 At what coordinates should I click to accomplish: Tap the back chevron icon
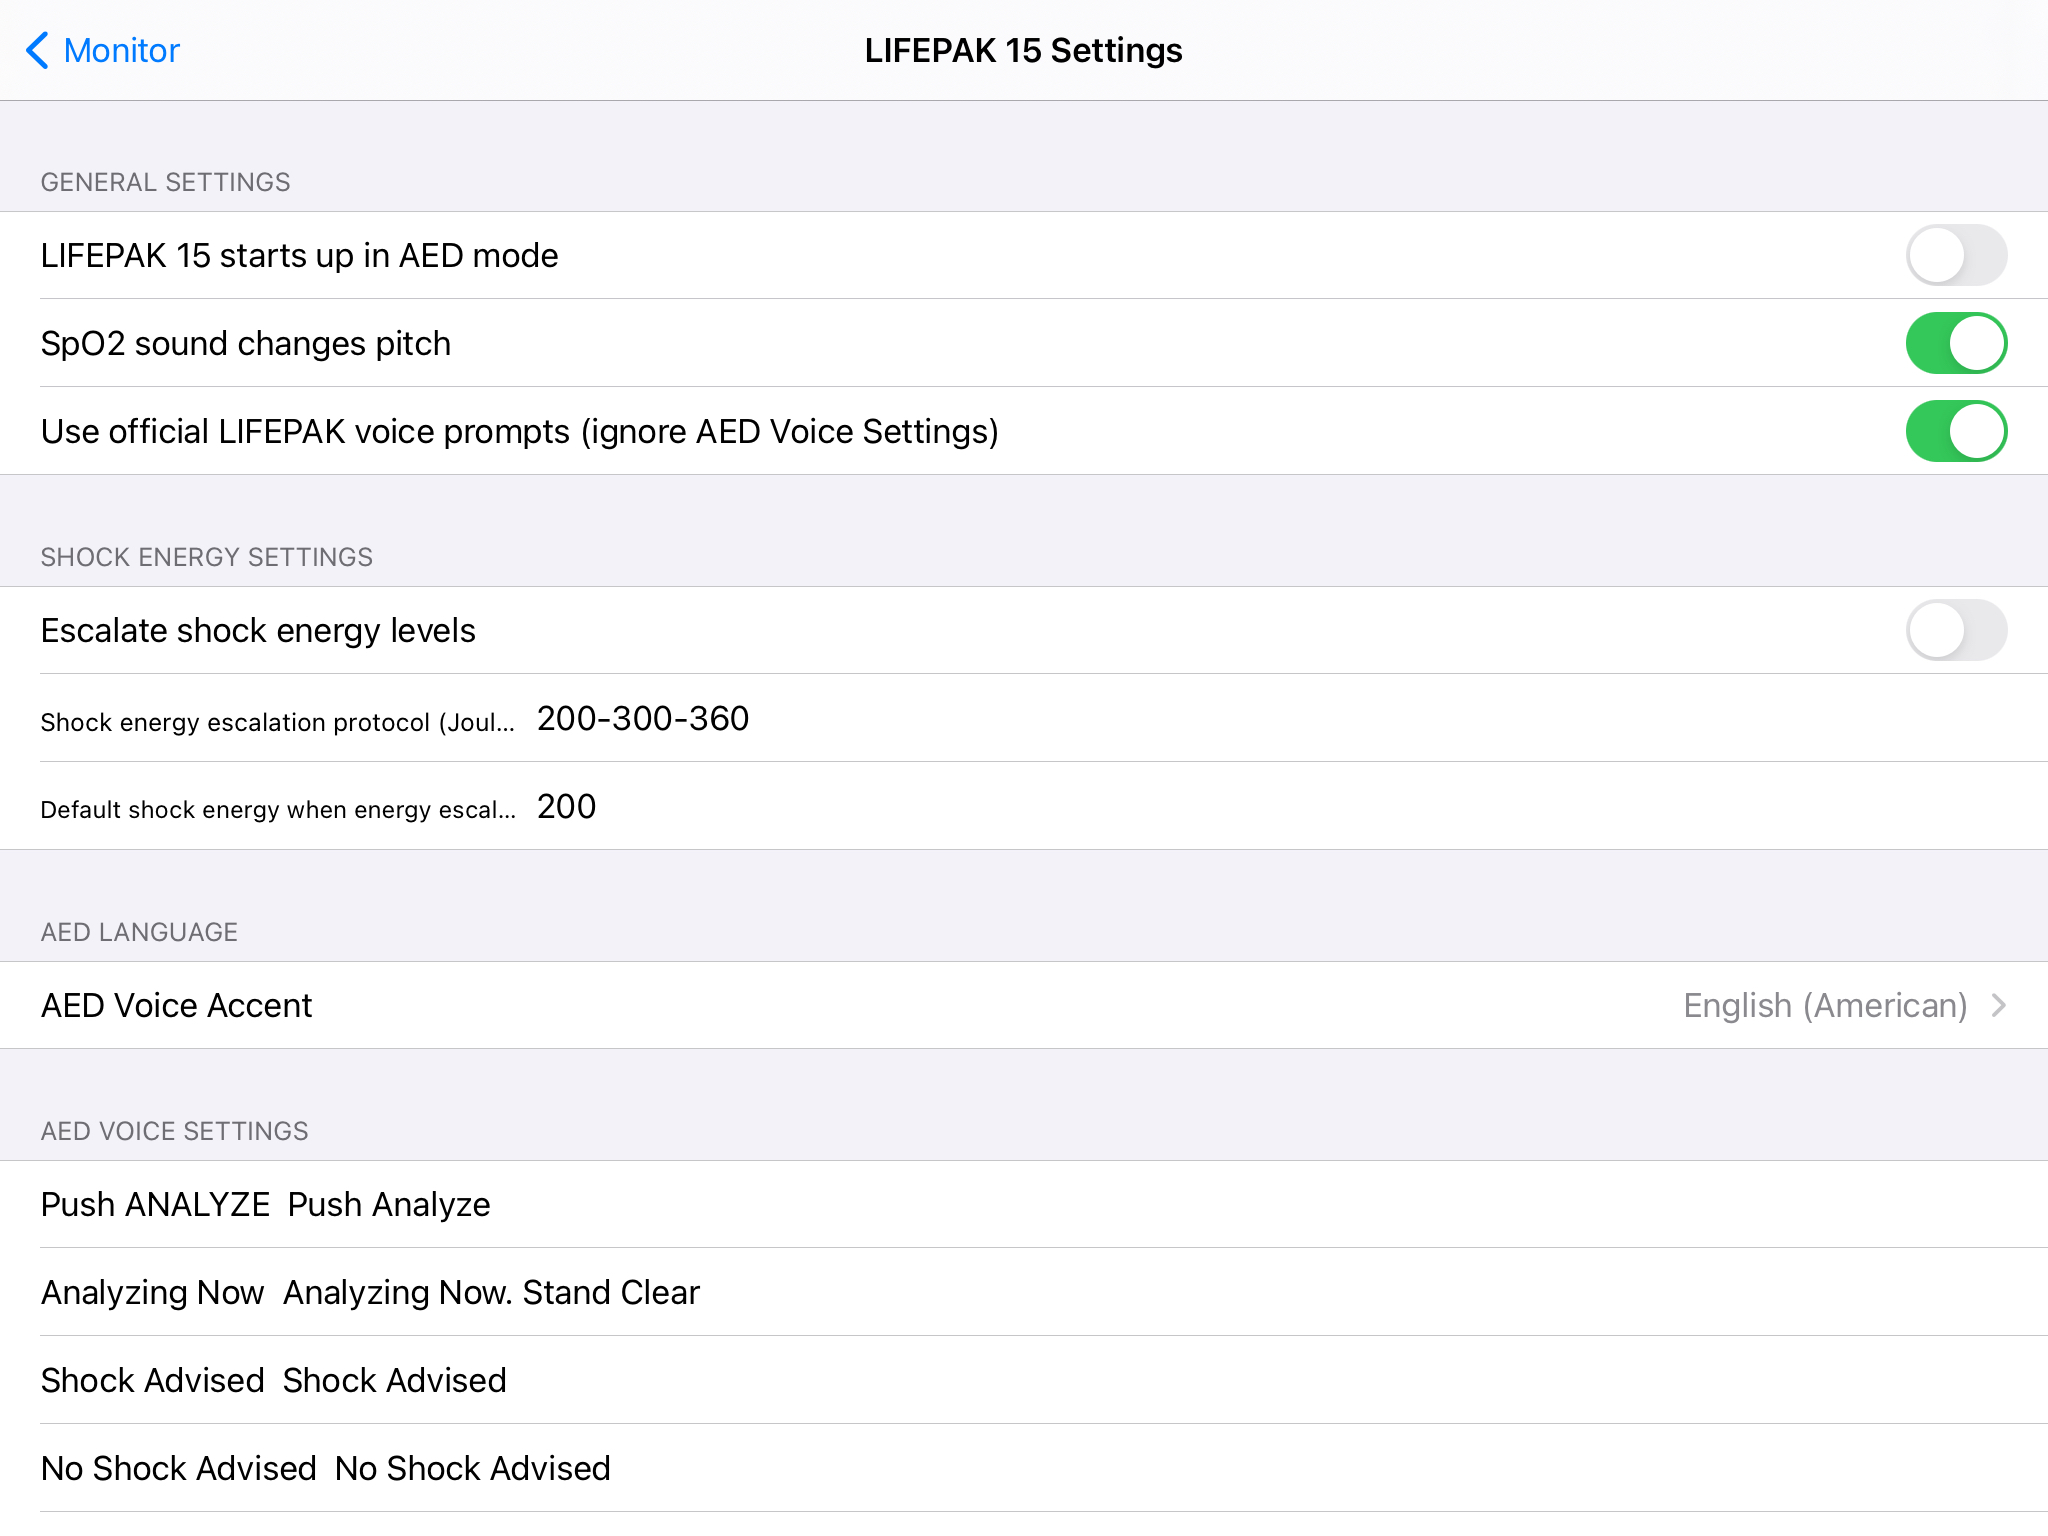tap(37, 50)
